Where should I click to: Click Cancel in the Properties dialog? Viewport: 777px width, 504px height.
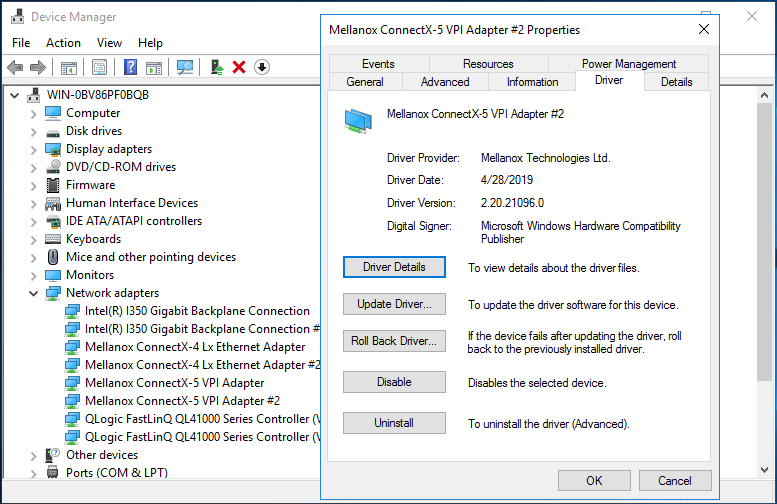pyautogui.click(x=674, y=481)
